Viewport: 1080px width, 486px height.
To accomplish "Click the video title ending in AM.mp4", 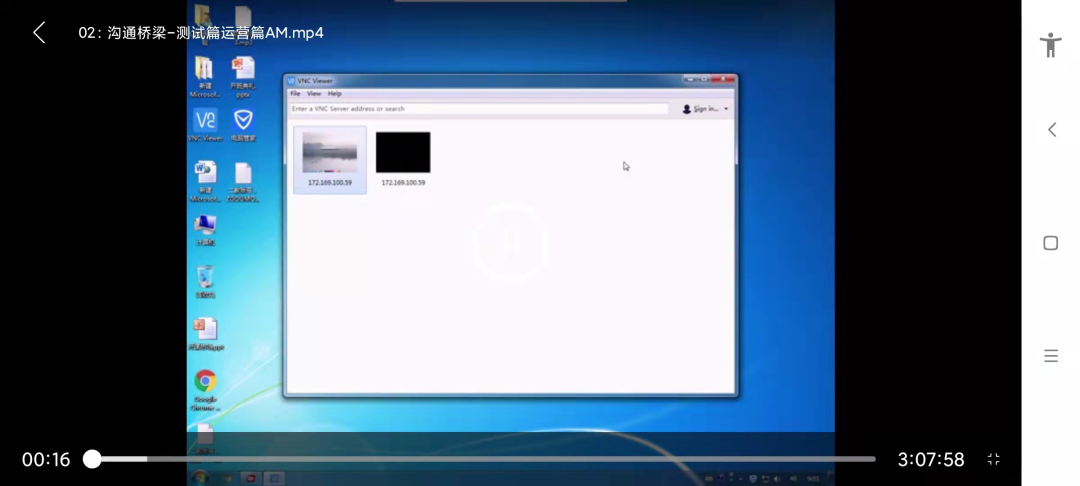I will tap(201, 32).
